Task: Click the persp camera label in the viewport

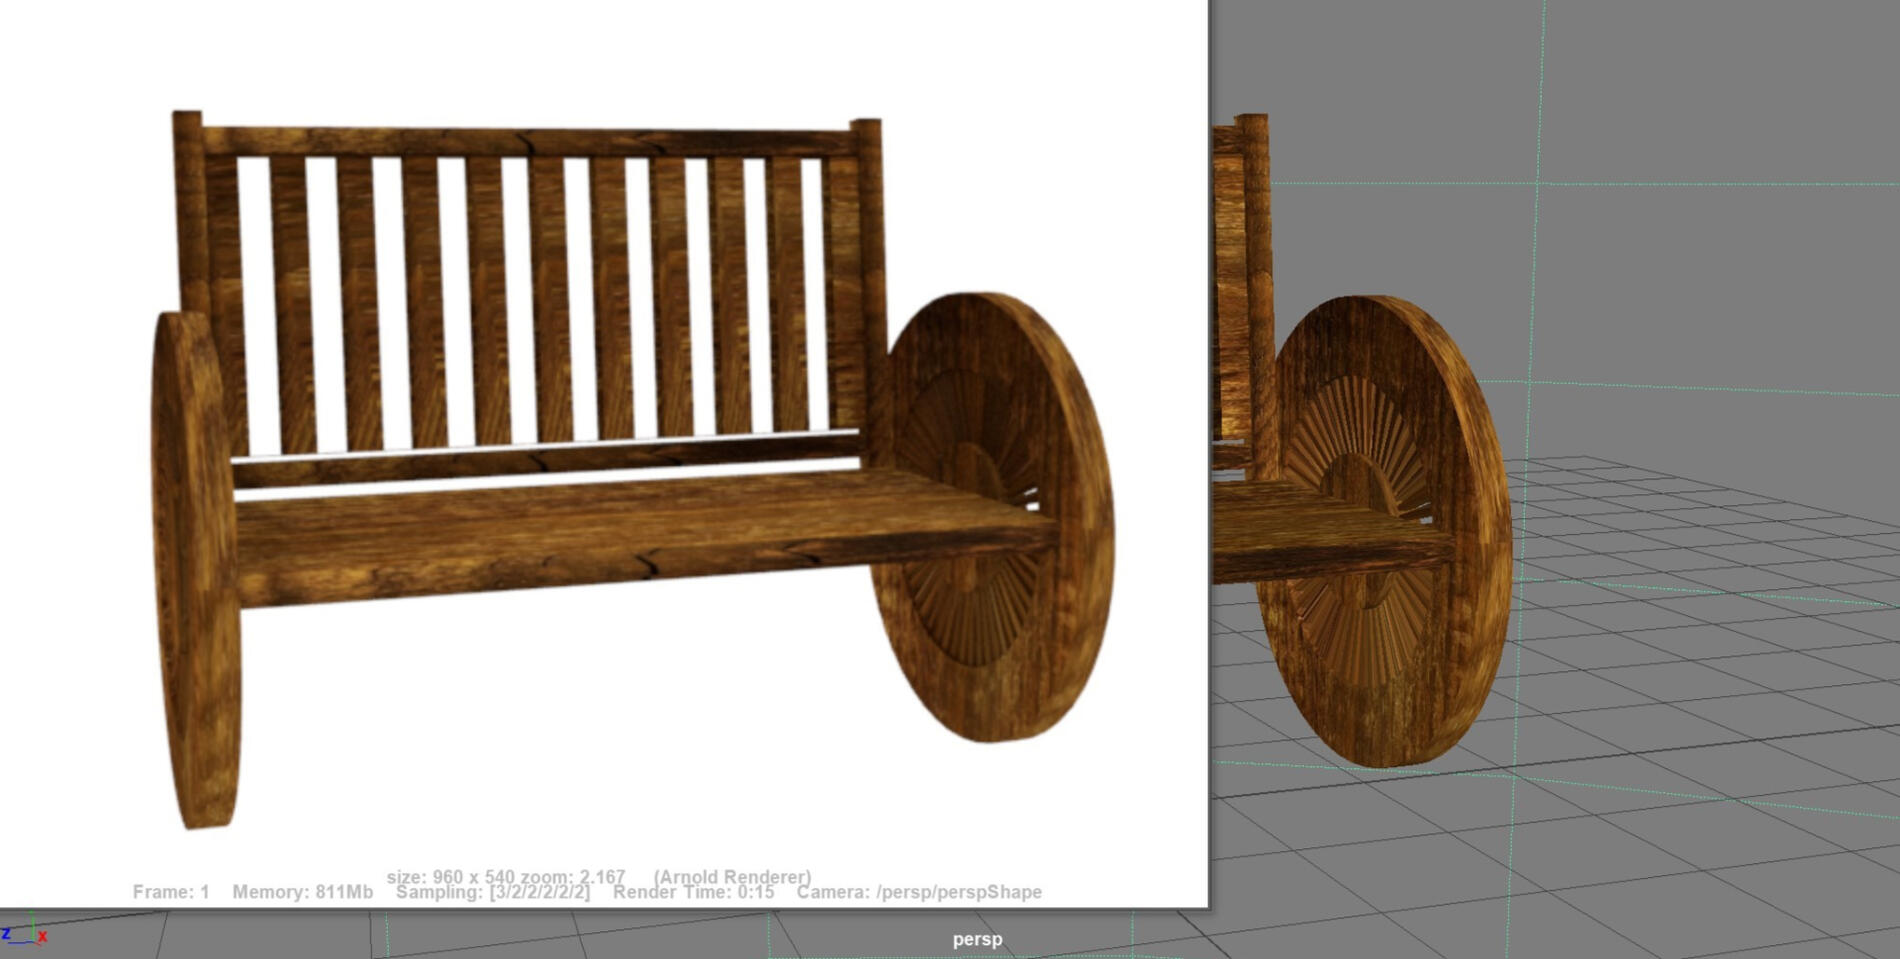Action: [x=976, y=939]
